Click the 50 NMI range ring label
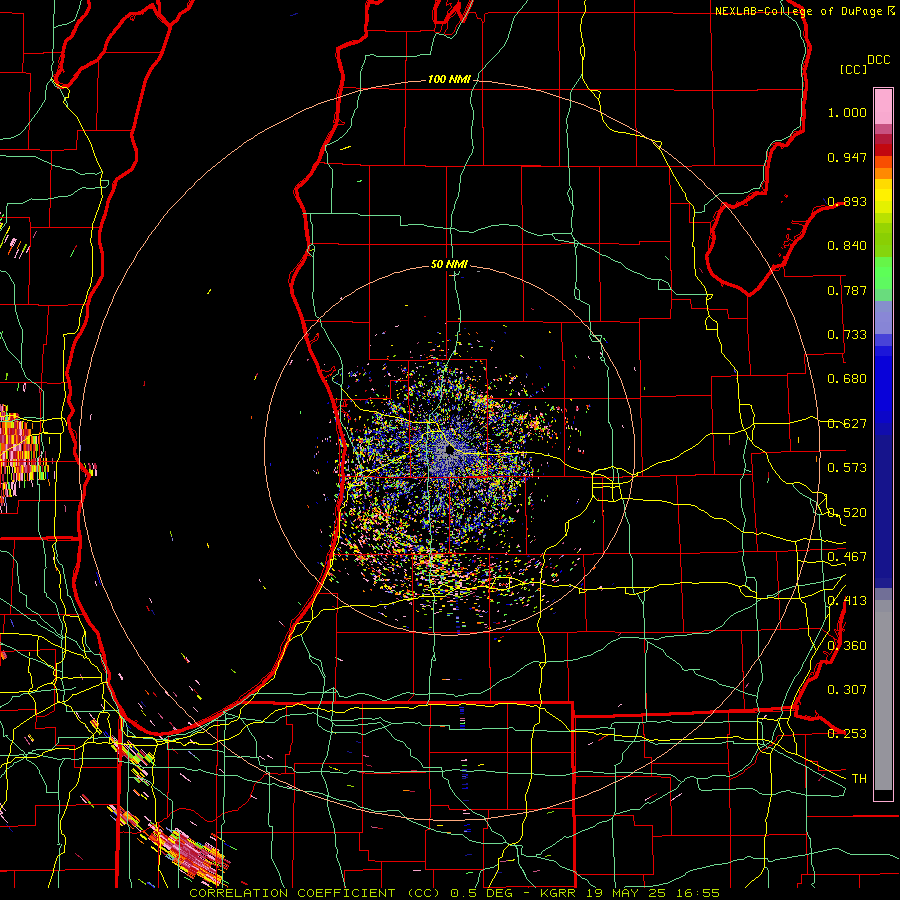The image size is (900, 900). point(449,264)
